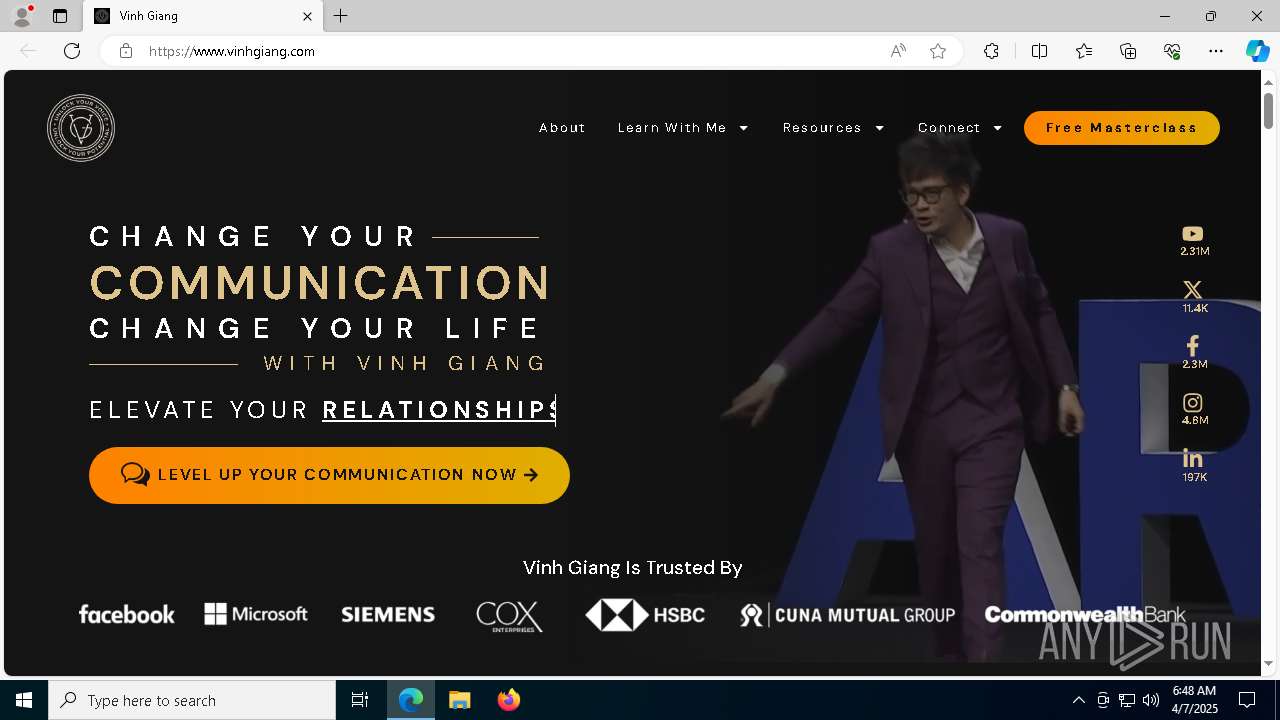The width and height of the screenshot is (1280, 720).
Task: Open the LinkedIn social icon
Action: pos(1192,458)
